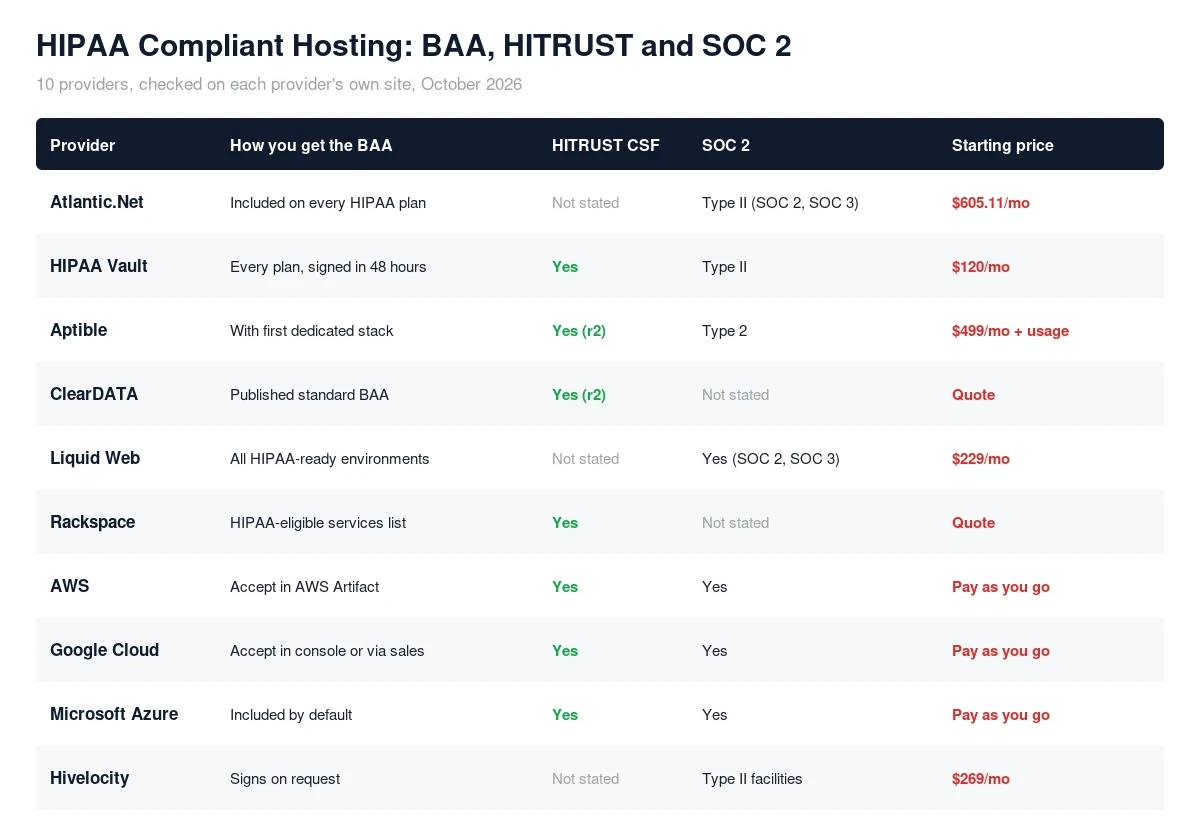Select the Hivelocity provider name
Screen dimensions: 1200x834
click(x=90, y=778)
